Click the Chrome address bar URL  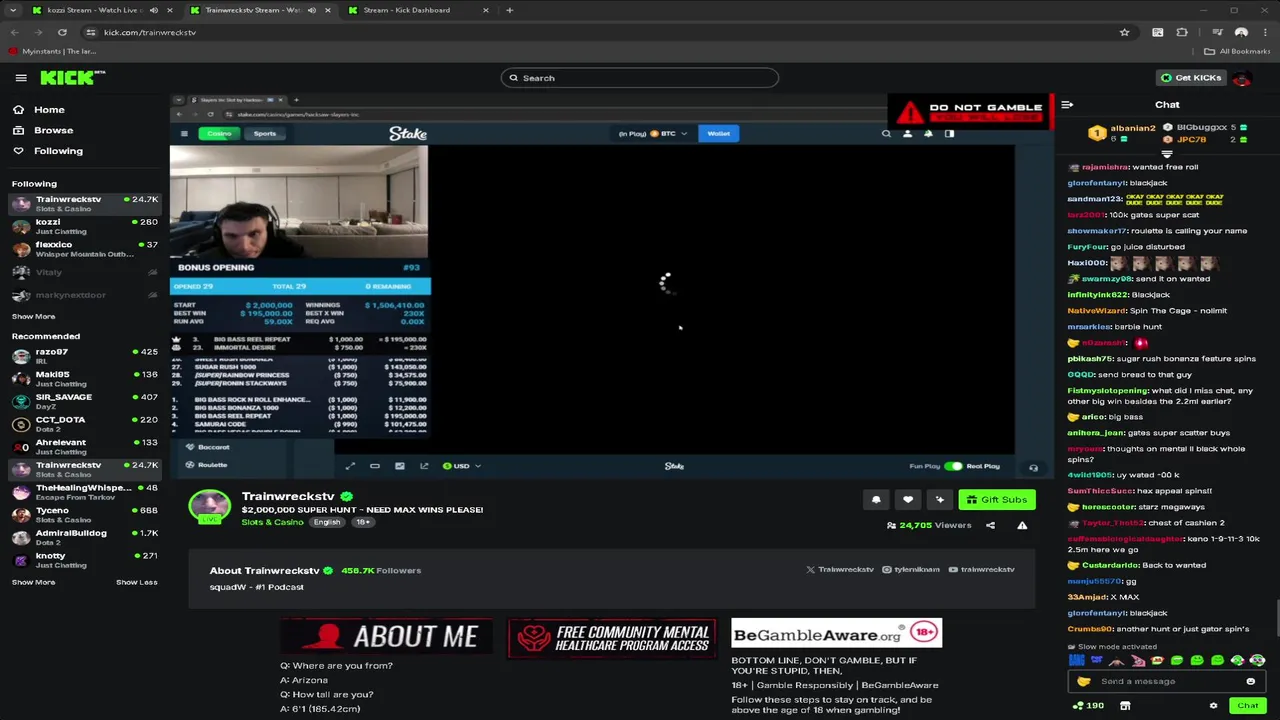(150, 32)
